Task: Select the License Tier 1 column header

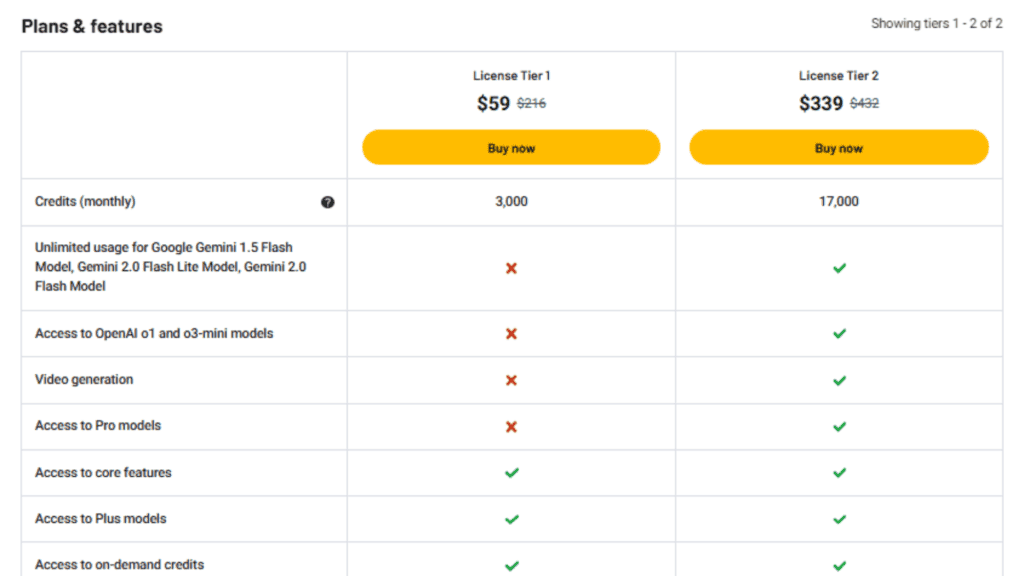Action: coord(511,75)
